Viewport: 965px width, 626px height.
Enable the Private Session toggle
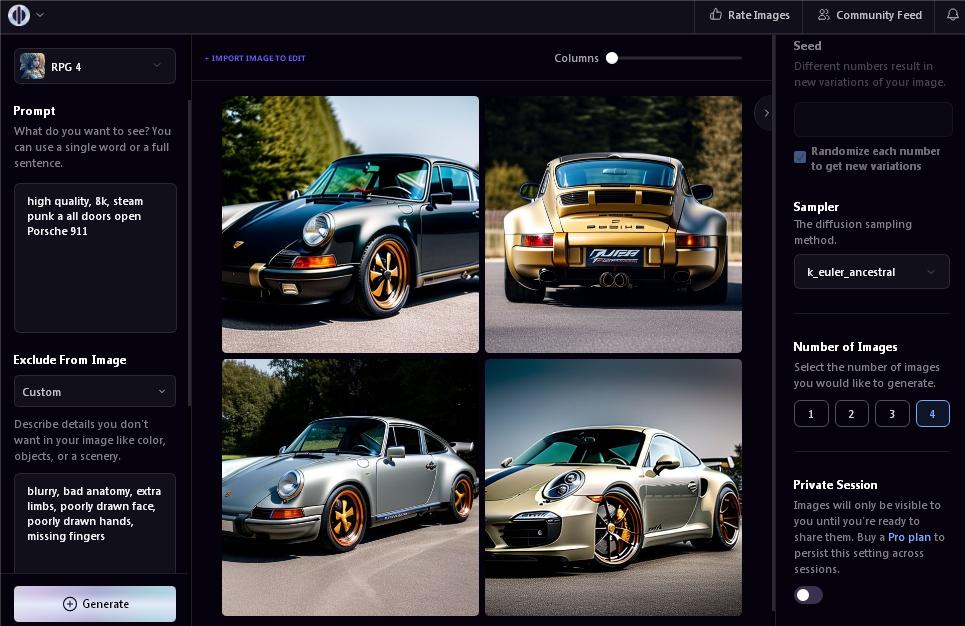click(x=808, y=595)
